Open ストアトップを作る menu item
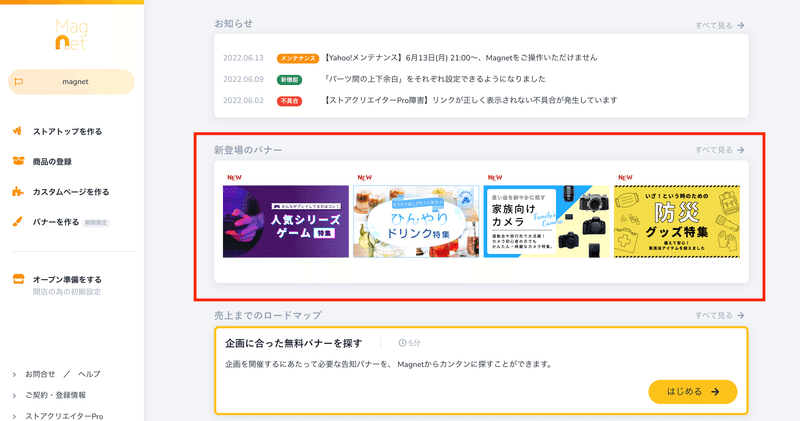 tap(67, 131)
